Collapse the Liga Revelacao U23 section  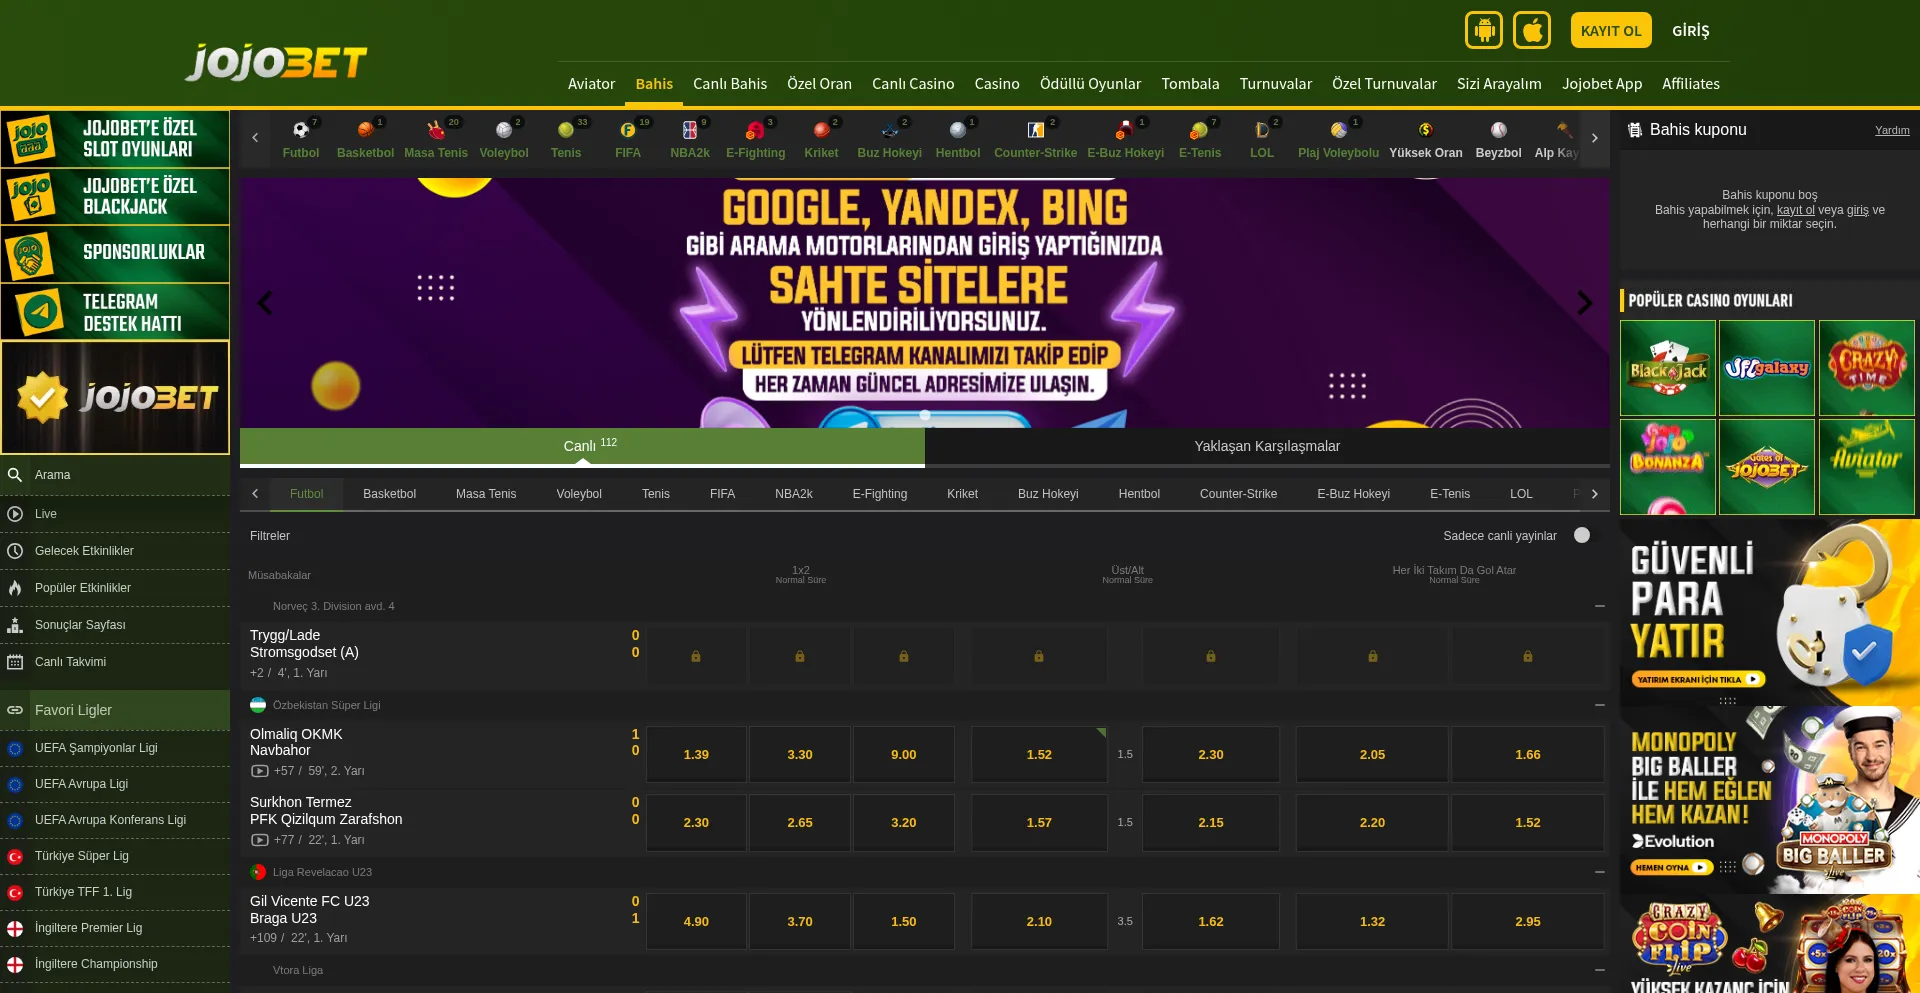click(1599, 872)
